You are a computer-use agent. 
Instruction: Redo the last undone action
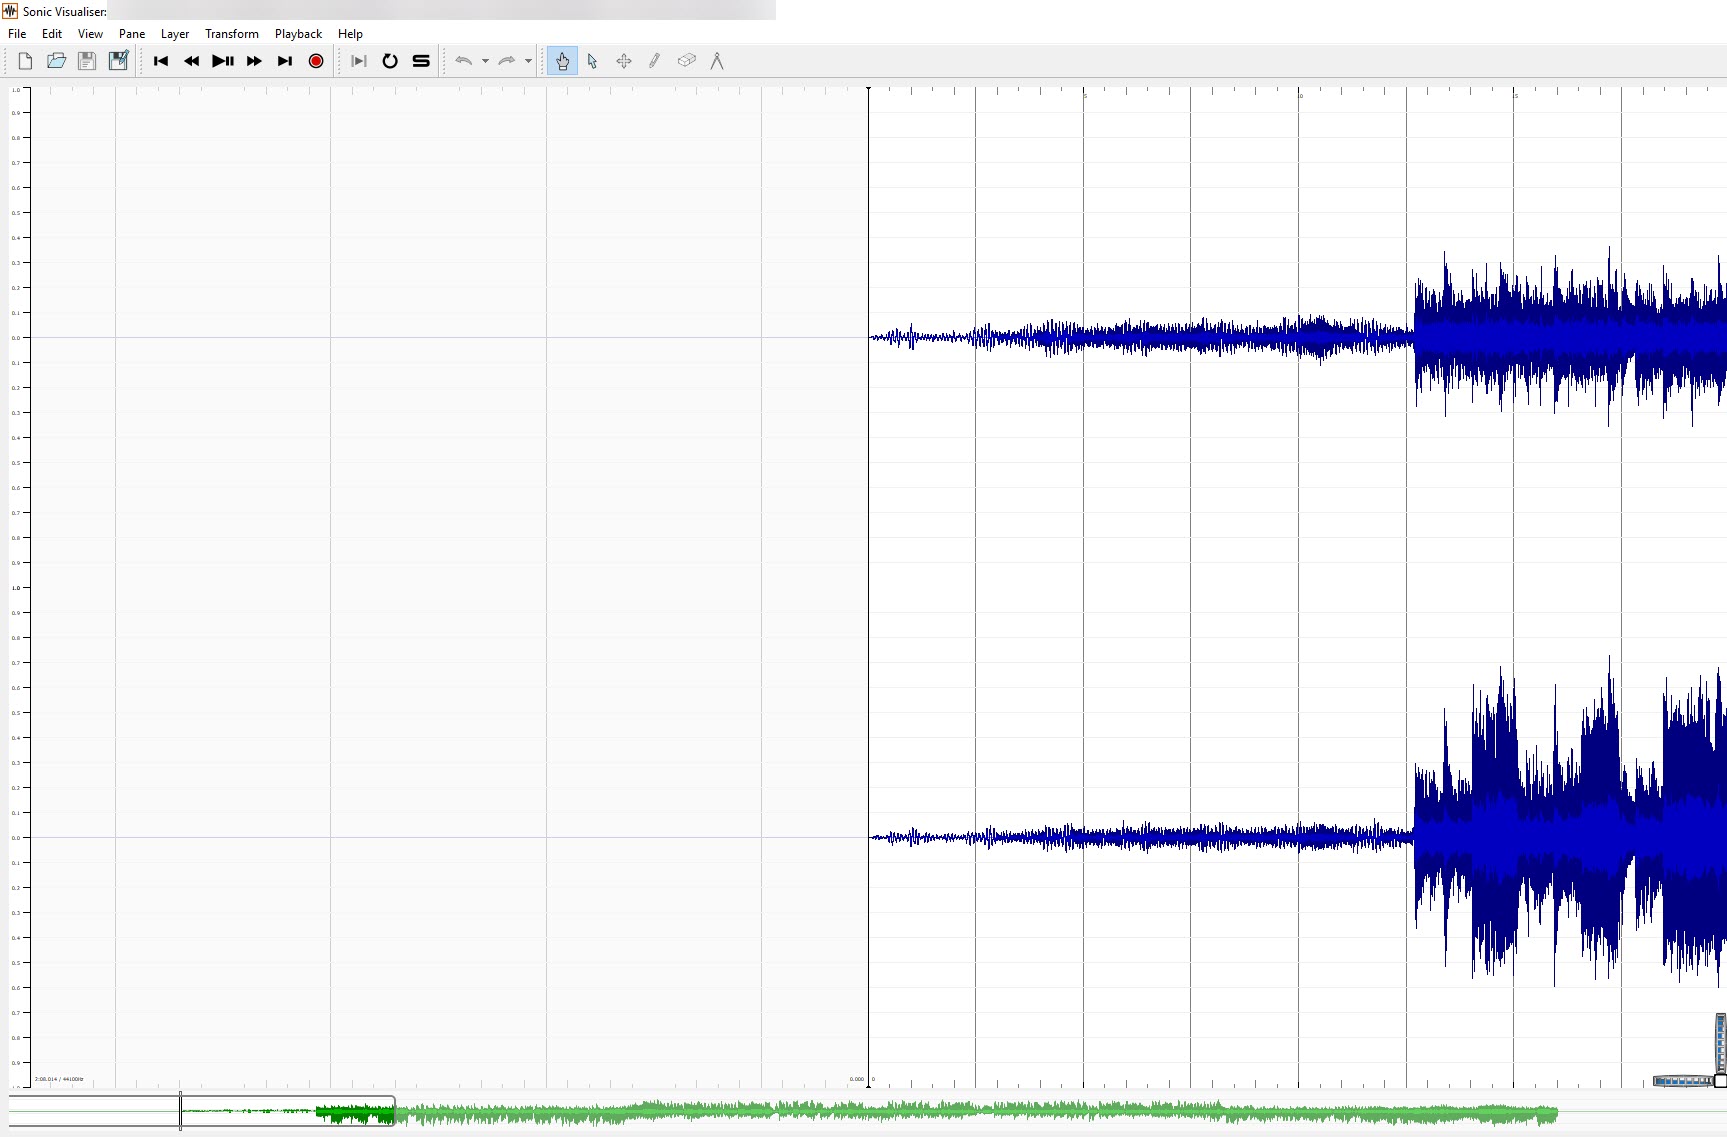tap(507, 61)
